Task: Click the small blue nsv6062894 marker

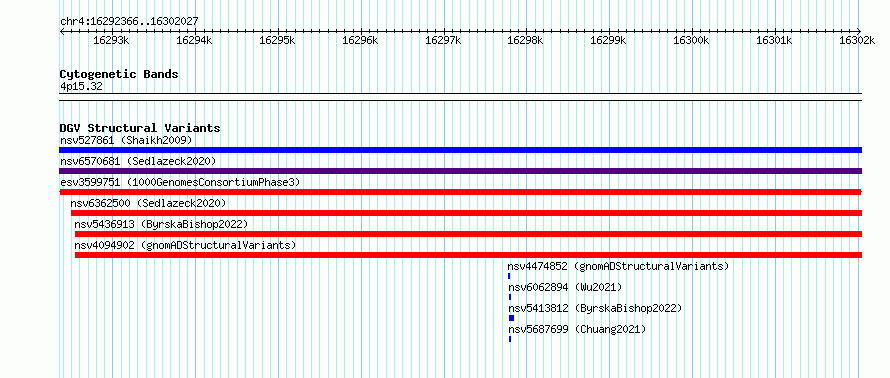Action: 510,297
